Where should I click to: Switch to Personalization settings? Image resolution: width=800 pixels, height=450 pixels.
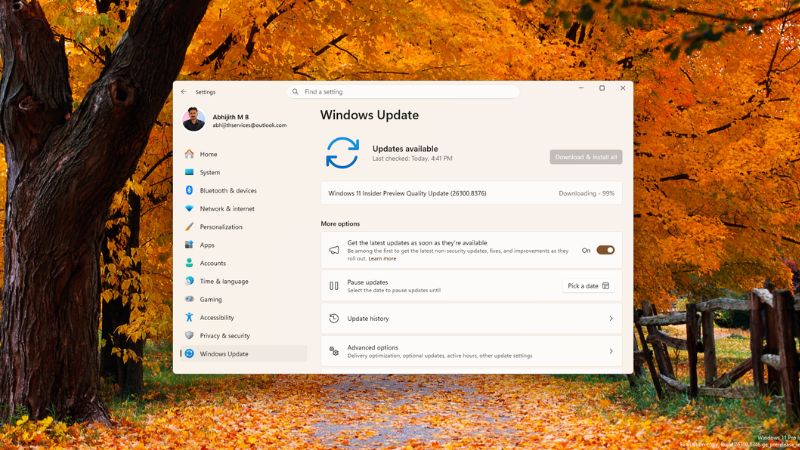click(244, 227)
